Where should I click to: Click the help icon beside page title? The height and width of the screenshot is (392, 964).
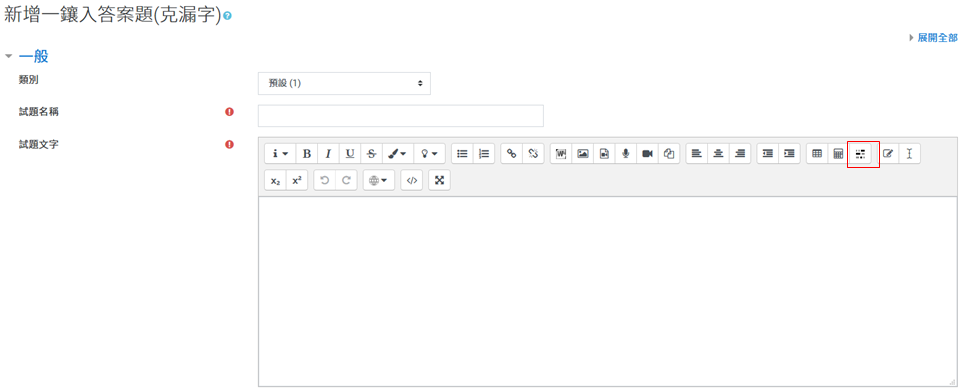[x=227, y=17]
